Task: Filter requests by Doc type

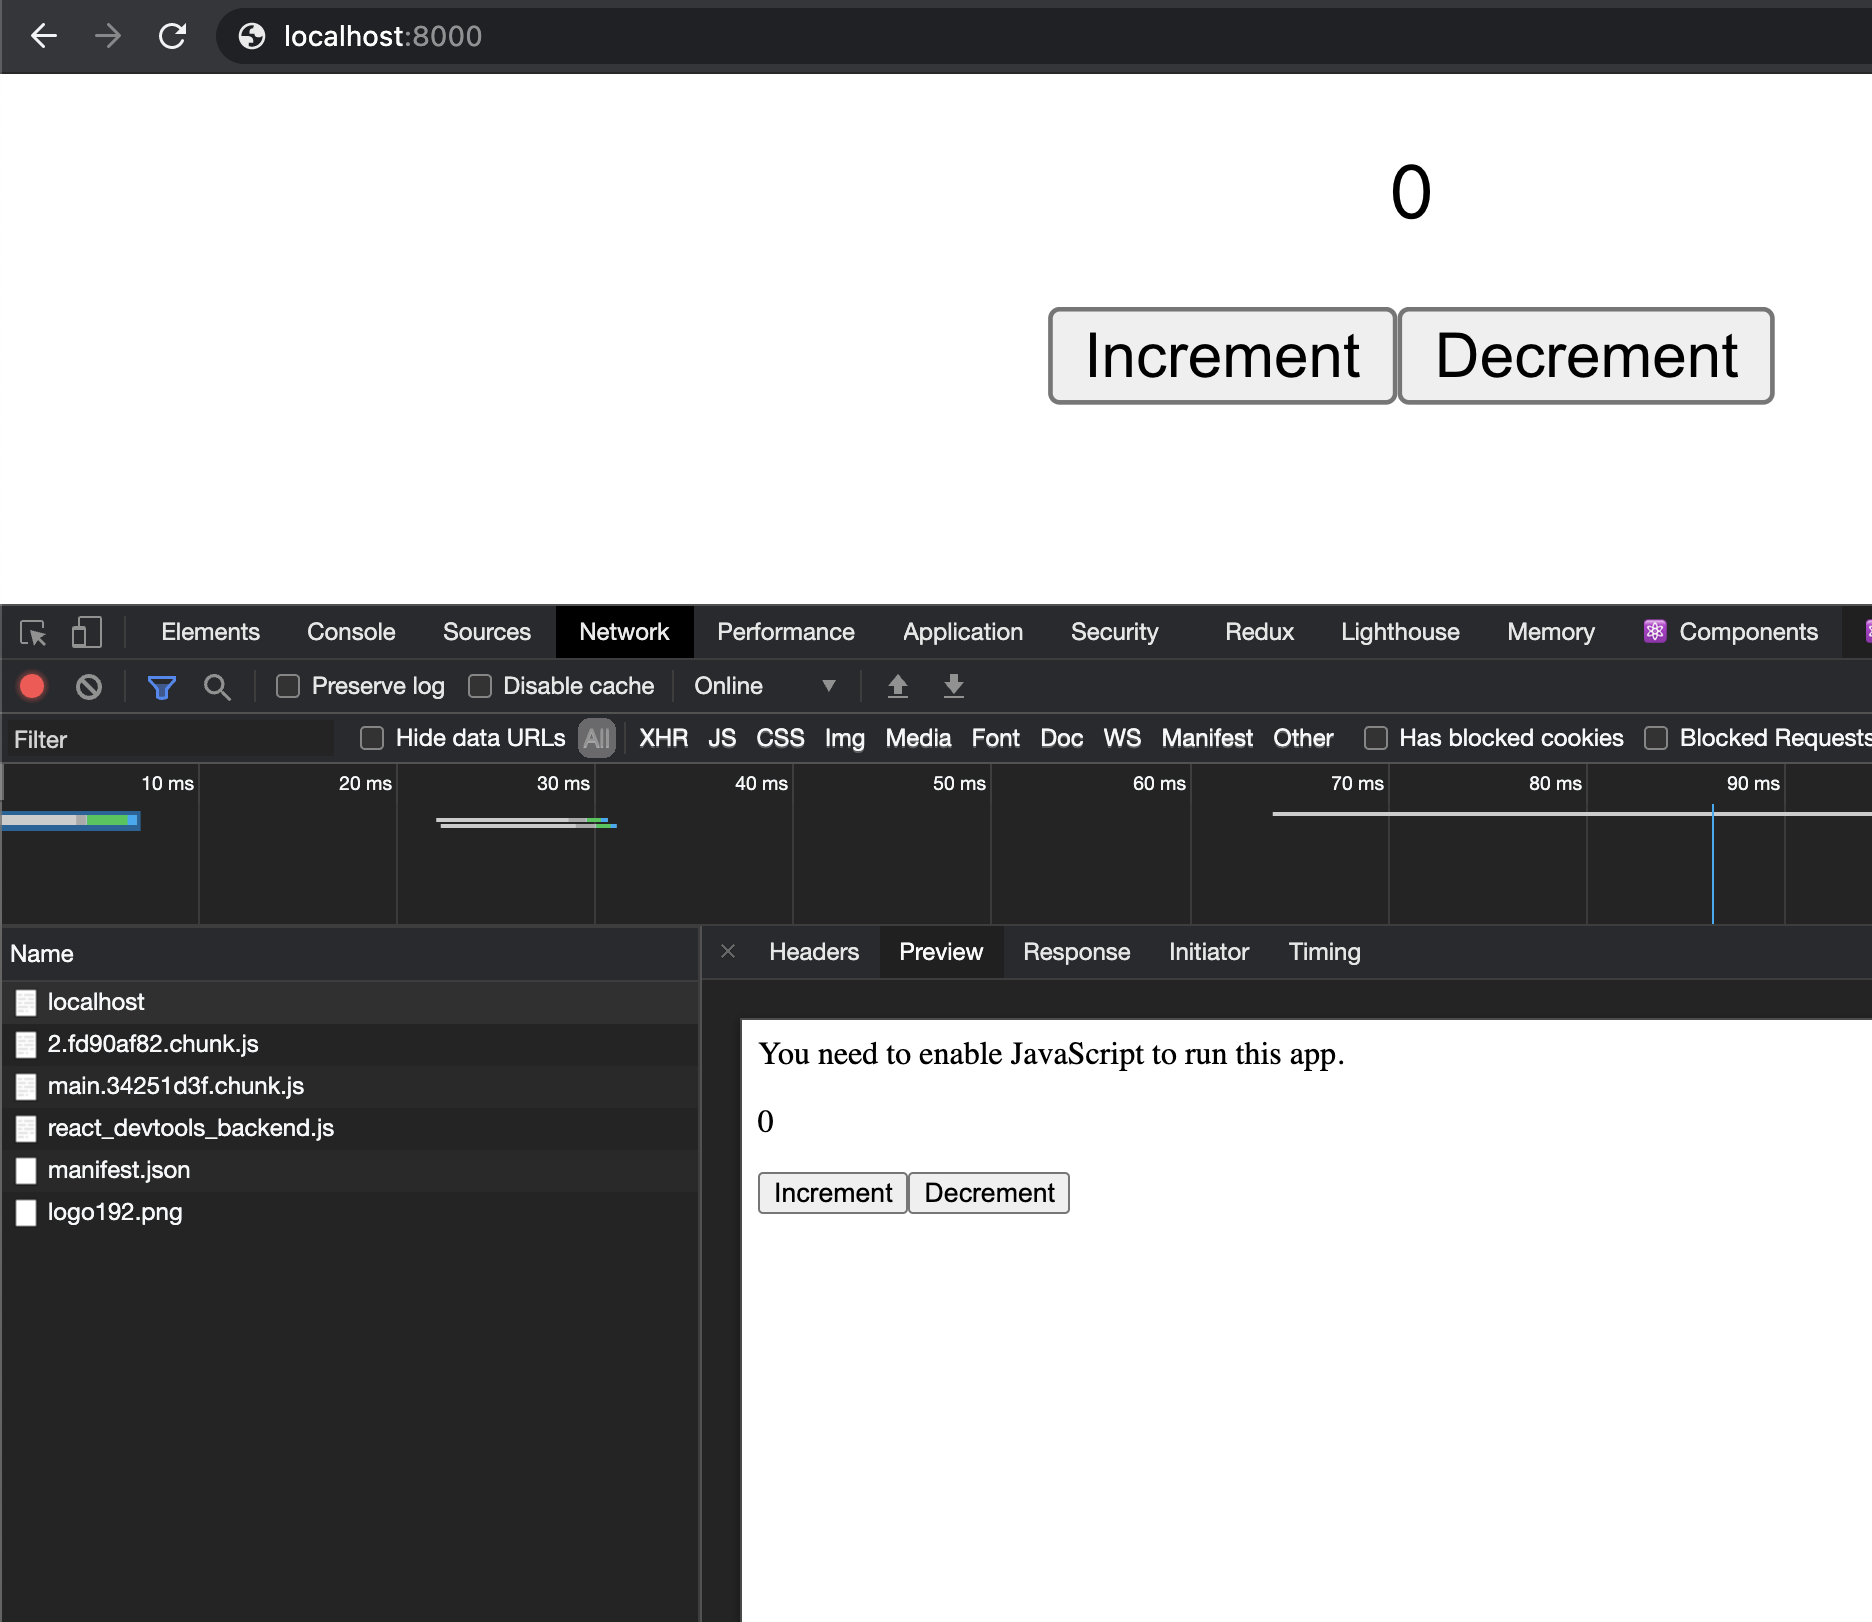Action: (1061, 738)
